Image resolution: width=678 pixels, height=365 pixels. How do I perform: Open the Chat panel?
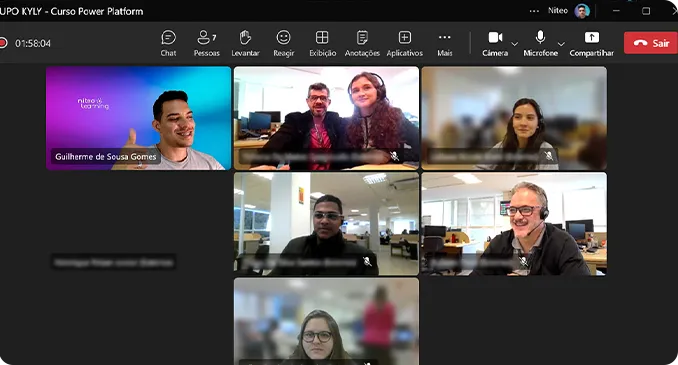[168, 43]
